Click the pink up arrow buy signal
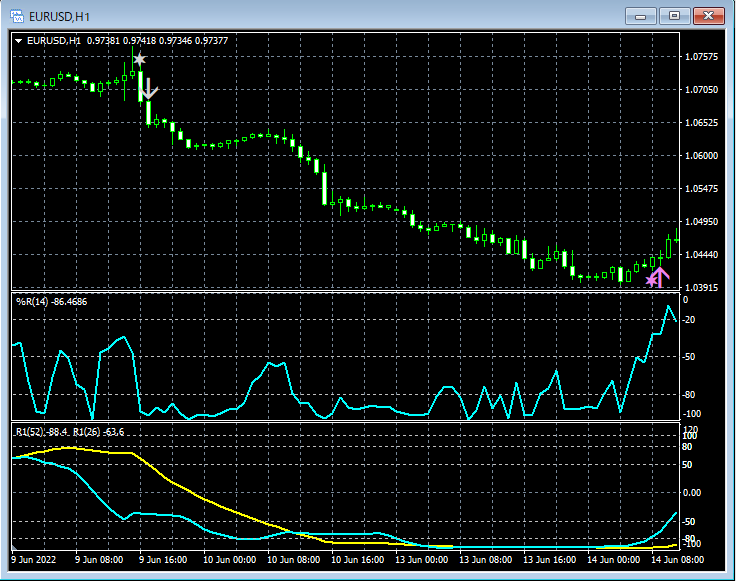The width and height of the screenshot is (737, 581). tap(660, 276)
